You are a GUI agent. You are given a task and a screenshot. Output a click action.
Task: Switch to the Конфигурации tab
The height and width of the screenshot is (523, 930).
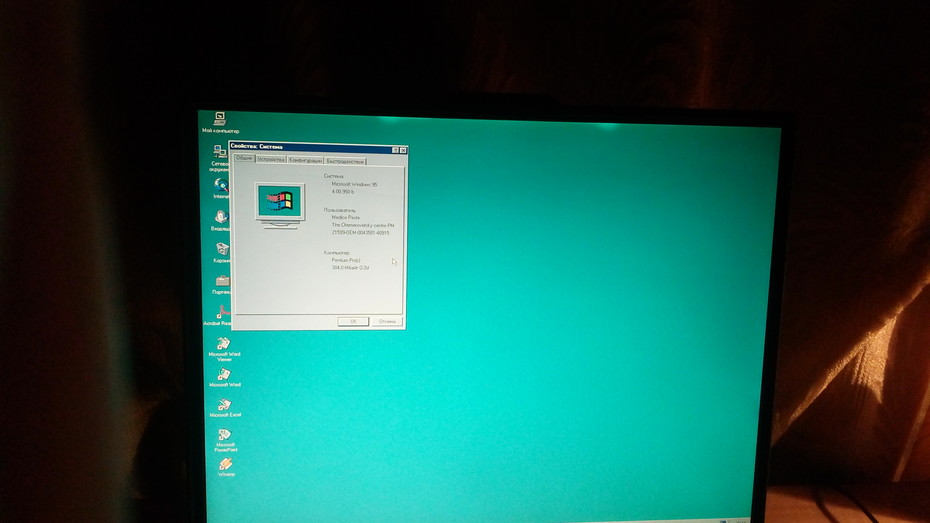305,160
